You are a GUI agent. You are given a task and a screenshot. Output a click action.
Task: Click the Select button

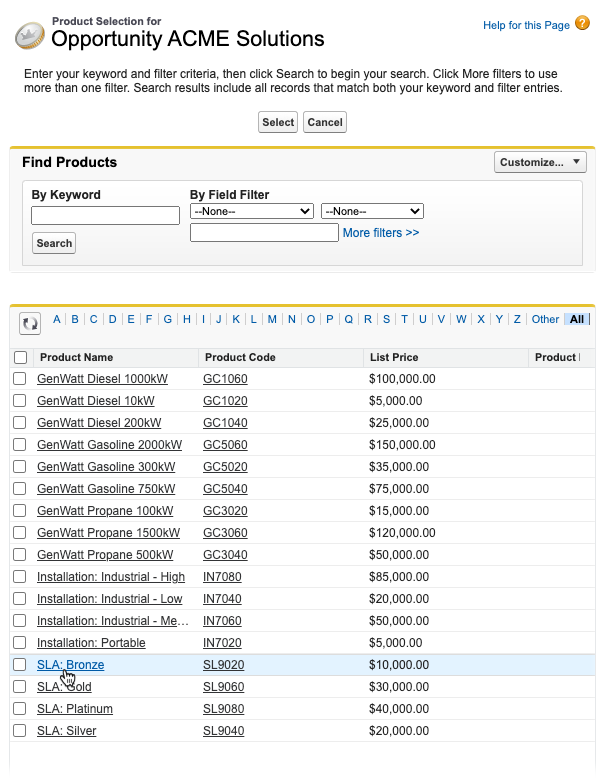278,122
